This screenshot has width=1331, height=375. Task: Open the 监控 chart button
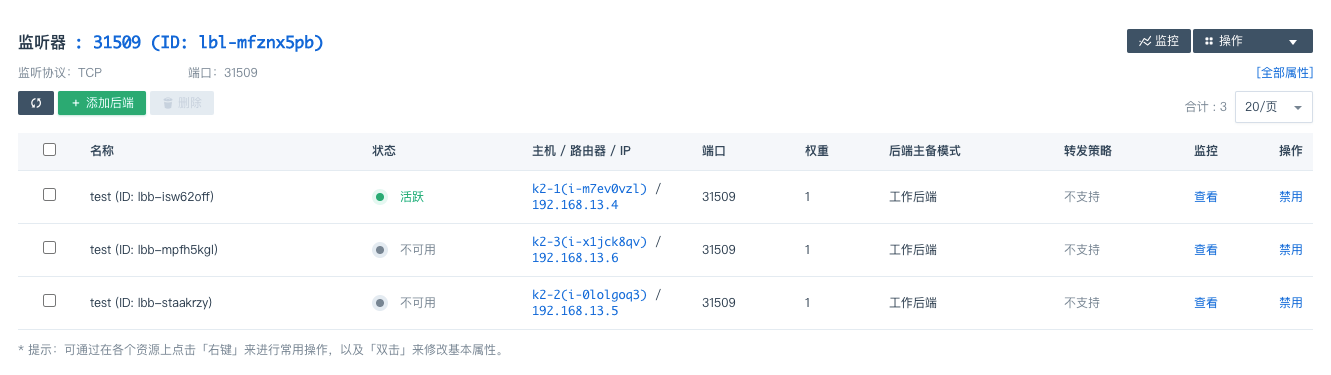click(x=1158, y=41)
